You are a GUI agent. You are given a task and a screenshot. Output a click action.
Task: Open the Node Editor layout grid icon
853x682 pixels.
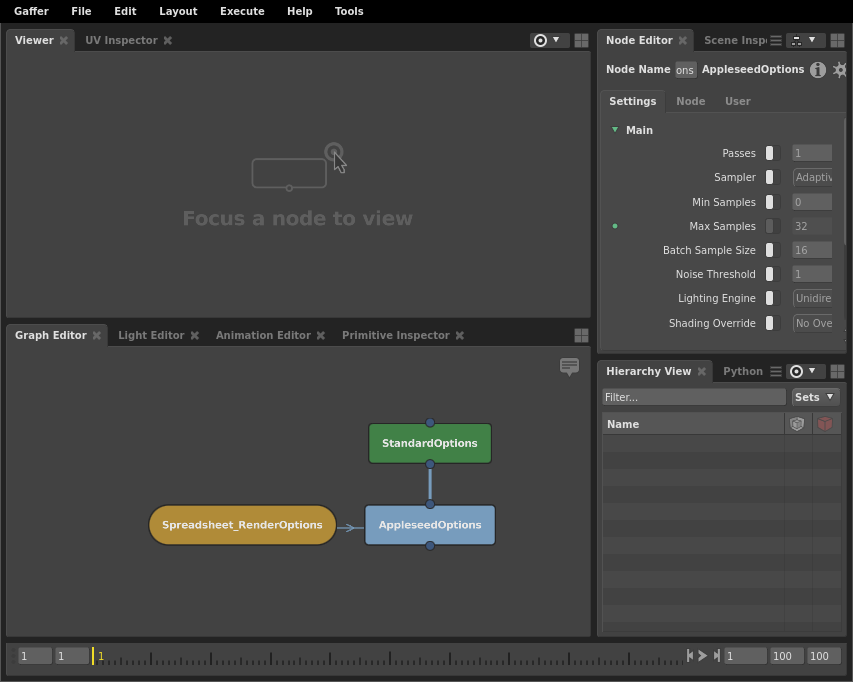(x=837, y=40)
